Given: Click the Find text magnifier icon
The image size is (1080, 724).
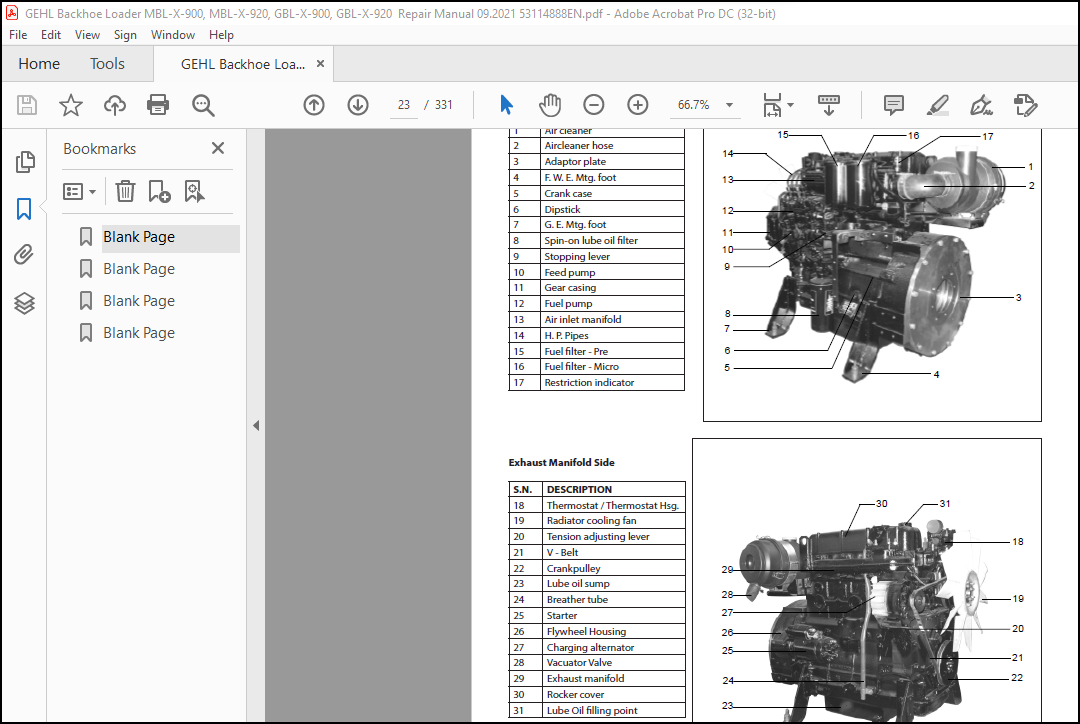Looking at the screenshot, I should click(x=203, y=105).
